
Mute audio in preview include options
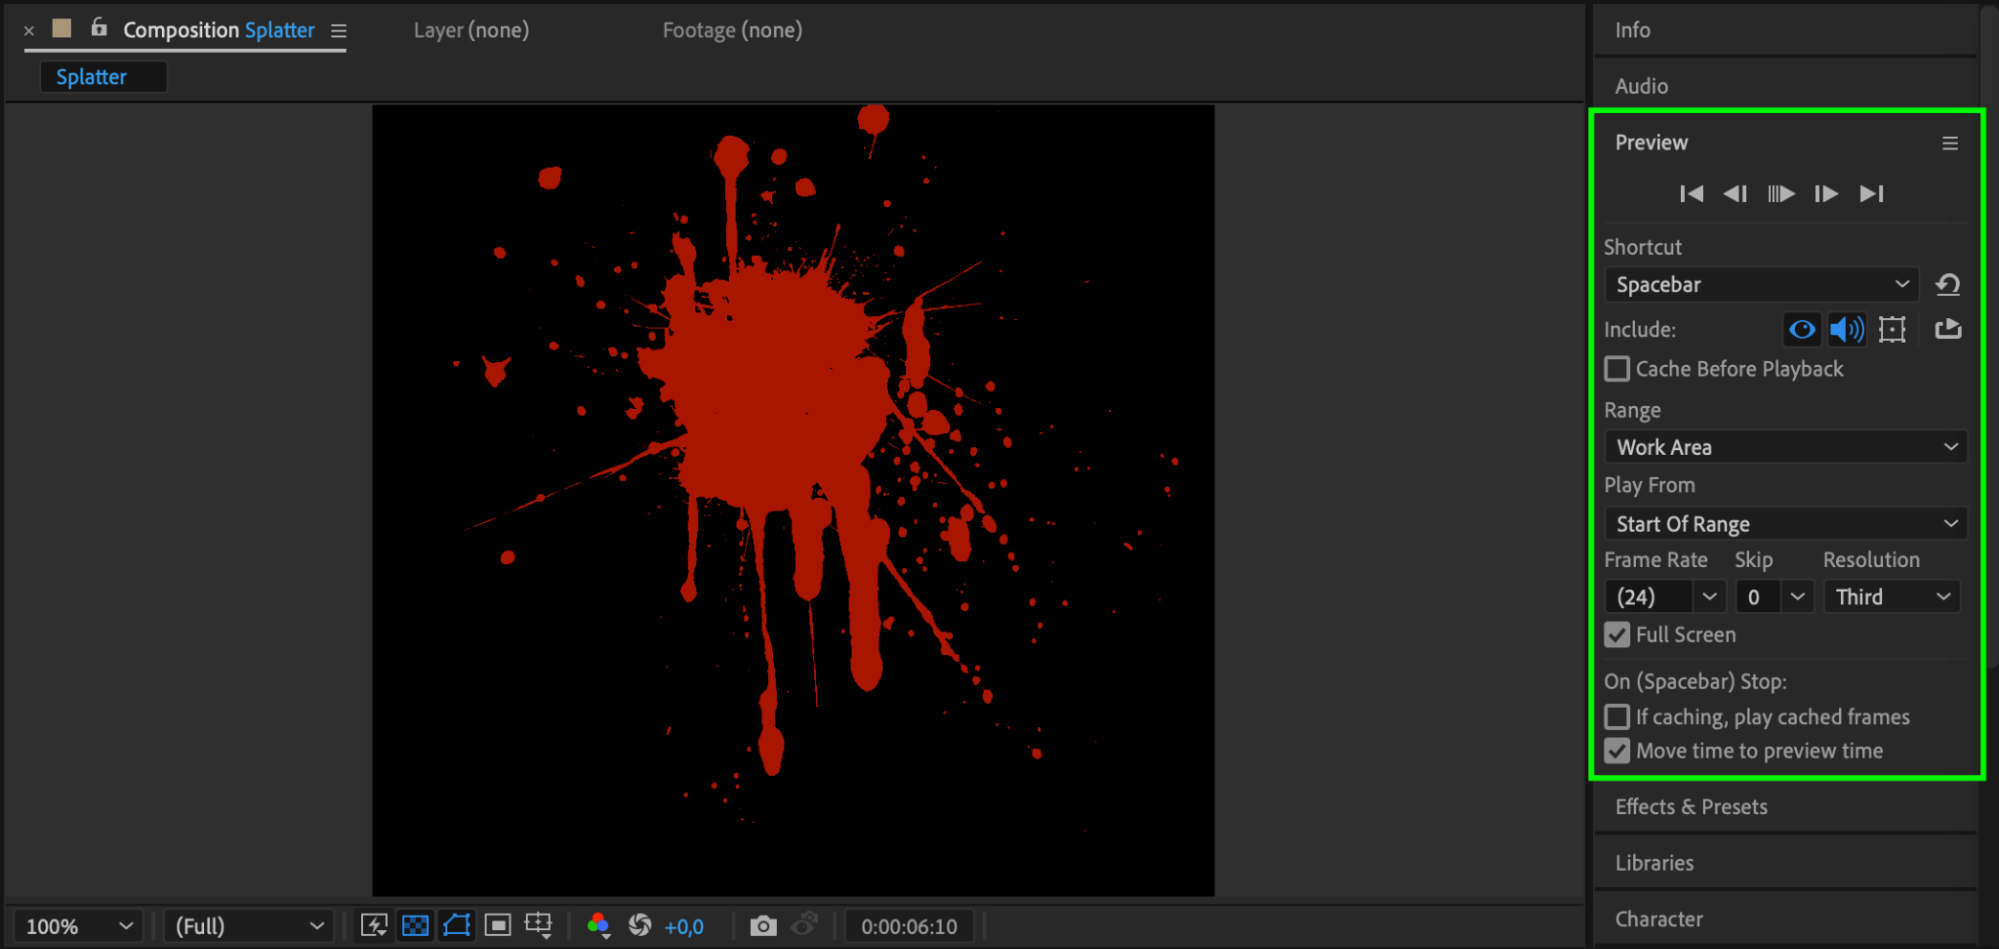click(1846, 329)
